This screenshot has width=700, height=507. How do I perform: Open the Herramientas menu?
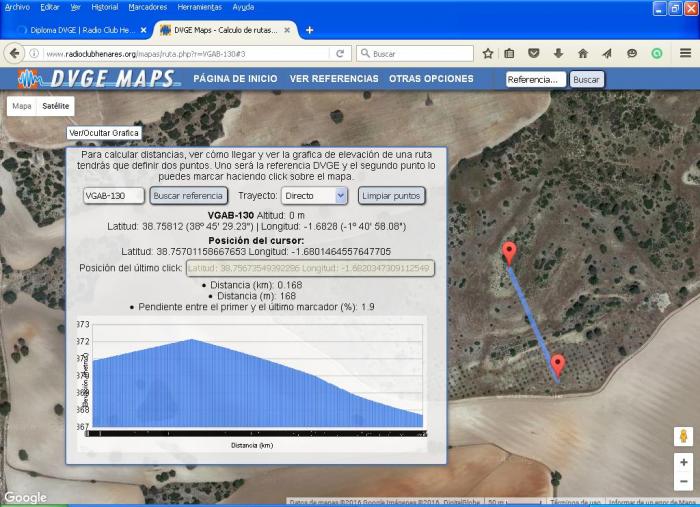200,7
